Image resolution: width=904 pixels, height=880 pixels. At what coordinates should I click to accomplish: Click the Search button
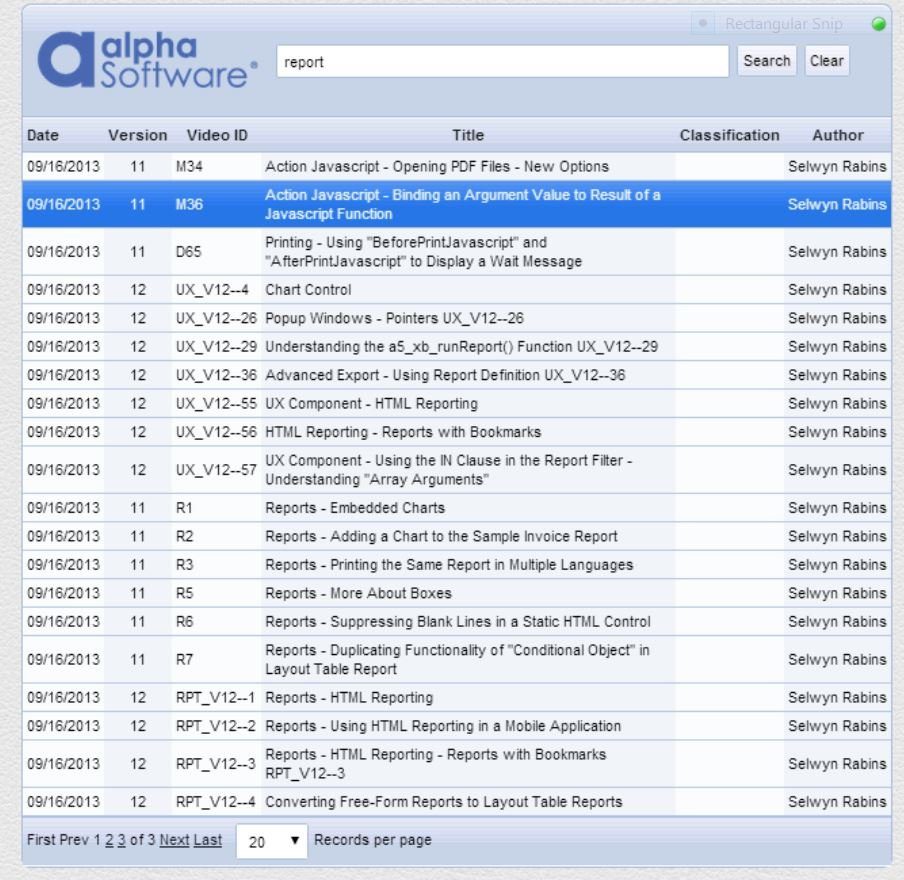pos(767,61)
